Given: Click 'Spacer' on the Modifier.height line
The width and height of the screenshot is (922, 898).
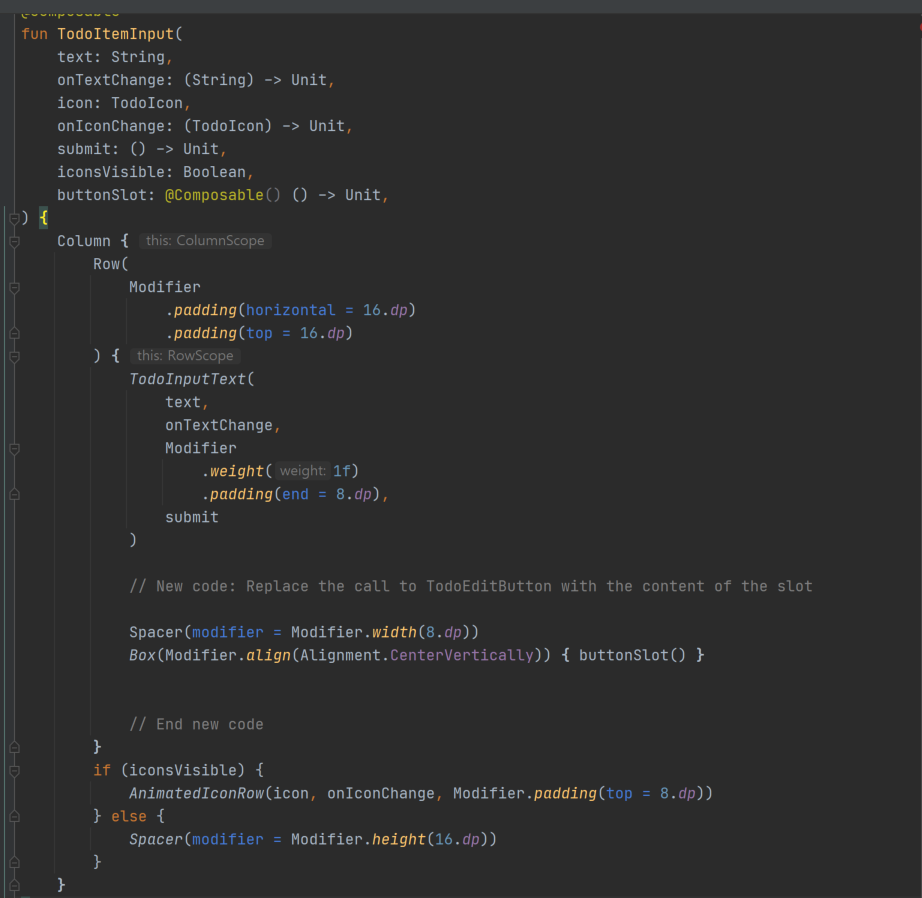Looking at the screenshot, I should (156, 839).
